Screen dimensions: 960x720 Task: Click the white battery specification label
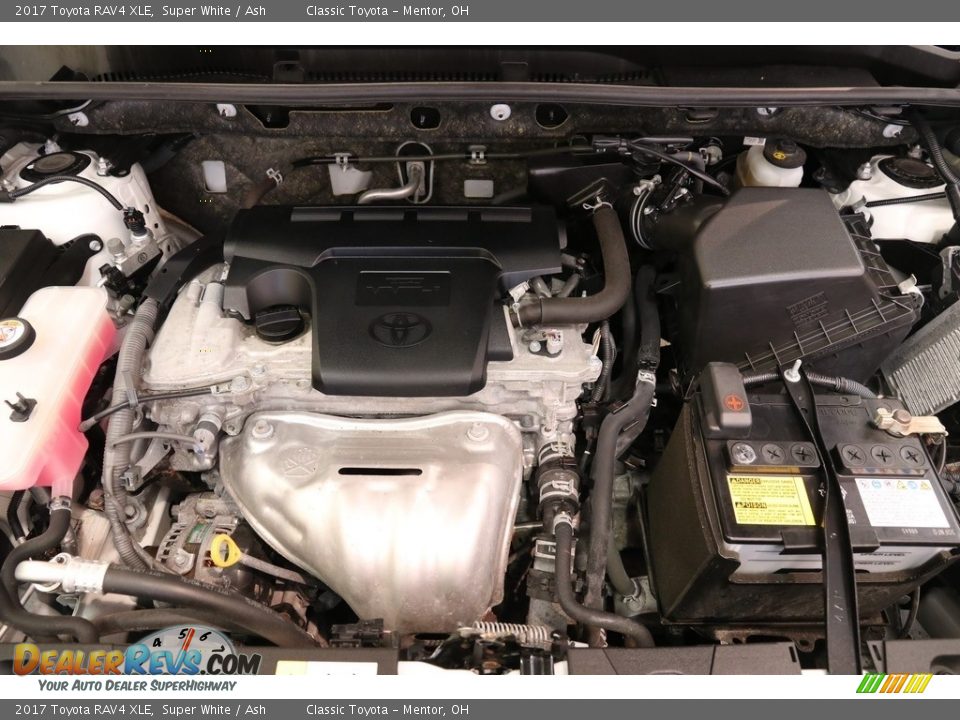point(901,502)
